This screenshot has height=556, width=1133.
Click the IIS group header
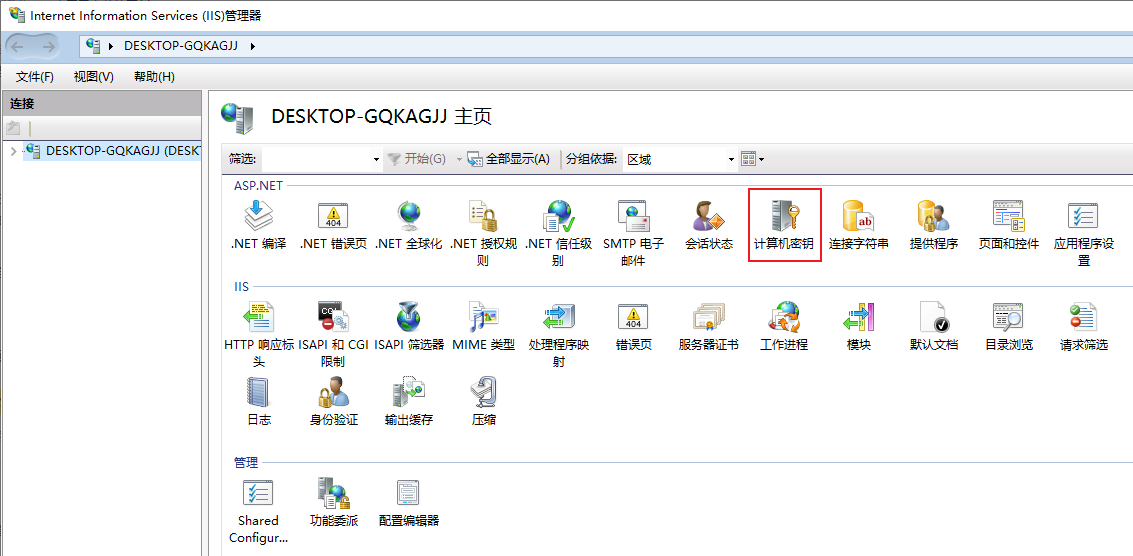(241, 286)
